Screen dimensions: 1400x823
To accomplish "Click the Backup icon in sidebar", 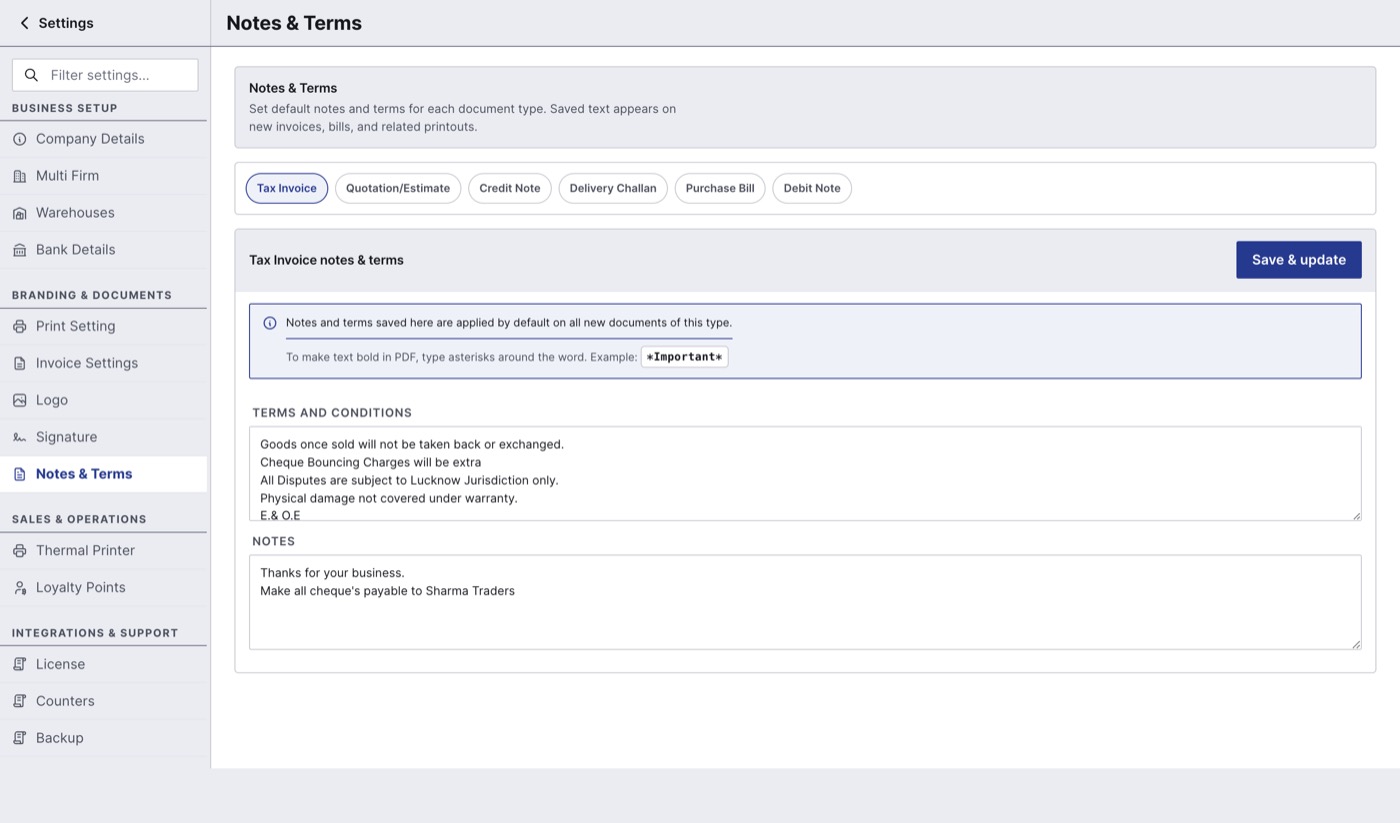I will 19,738.
